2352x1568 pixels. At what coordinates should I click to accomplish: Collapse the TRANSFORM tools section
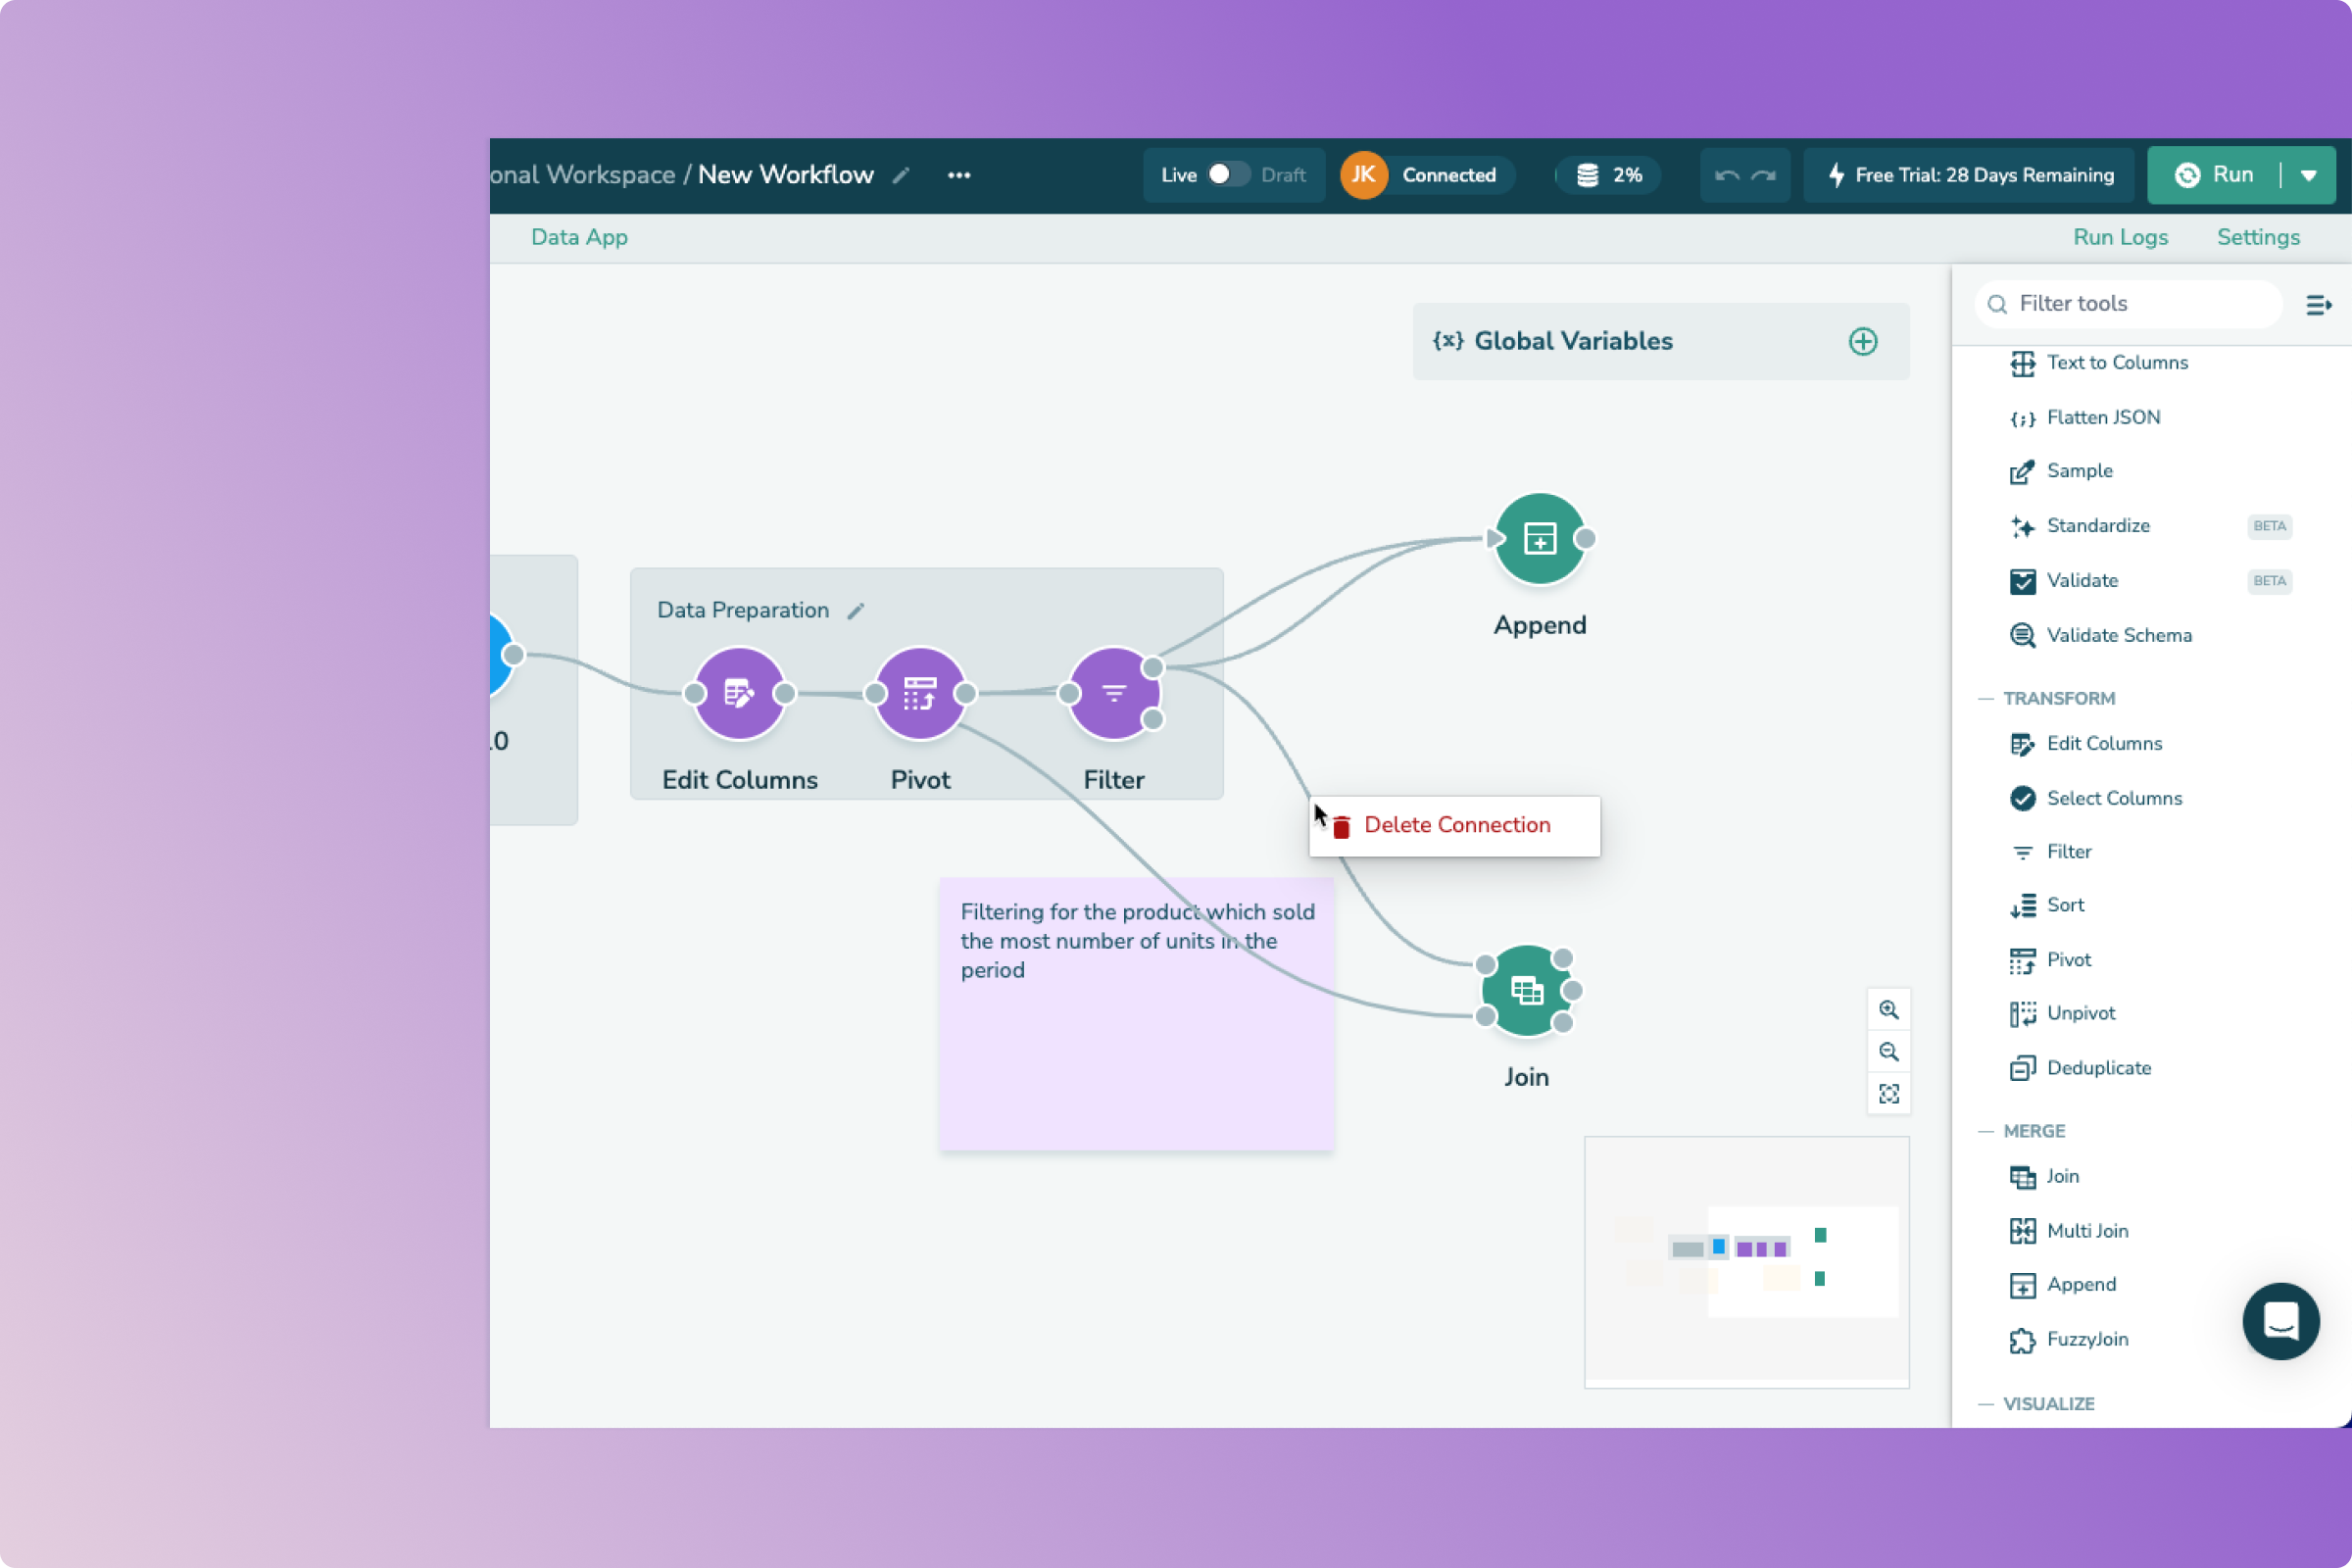click(1986, 699)
